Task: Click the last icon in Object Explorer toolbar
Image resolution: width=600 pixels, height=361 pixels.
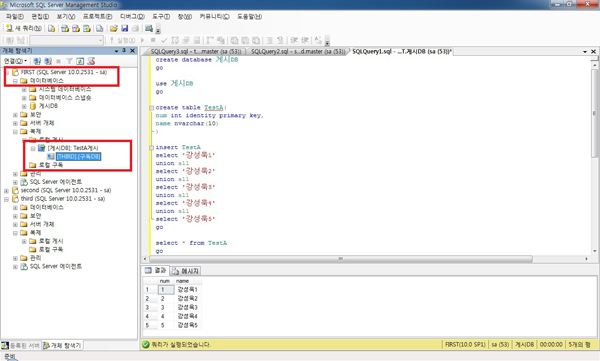Action: (91, 61)
